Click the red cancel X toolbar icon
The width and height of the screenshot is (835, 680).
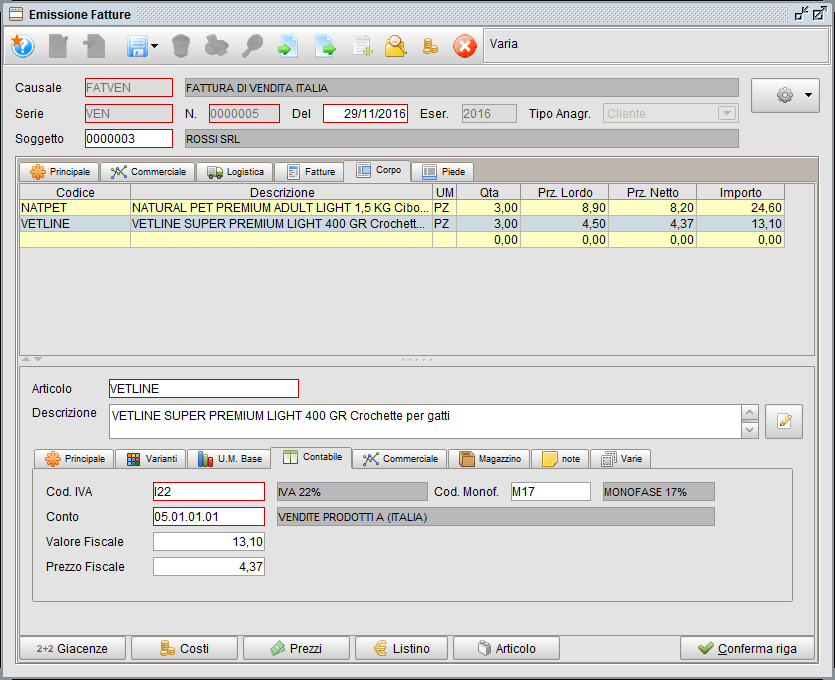click(465, 46)
